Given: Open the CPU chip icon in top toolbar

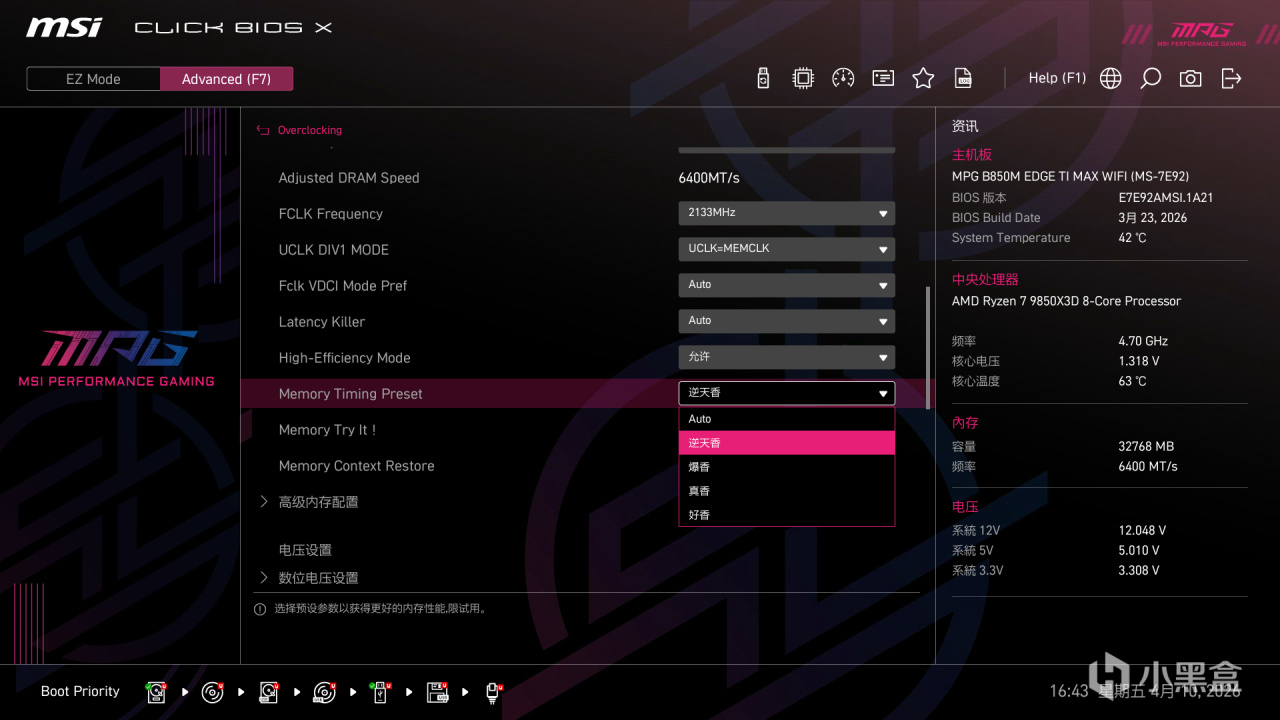Looking at the screenshot, I should pyautogui.click(x=803, y=78).
